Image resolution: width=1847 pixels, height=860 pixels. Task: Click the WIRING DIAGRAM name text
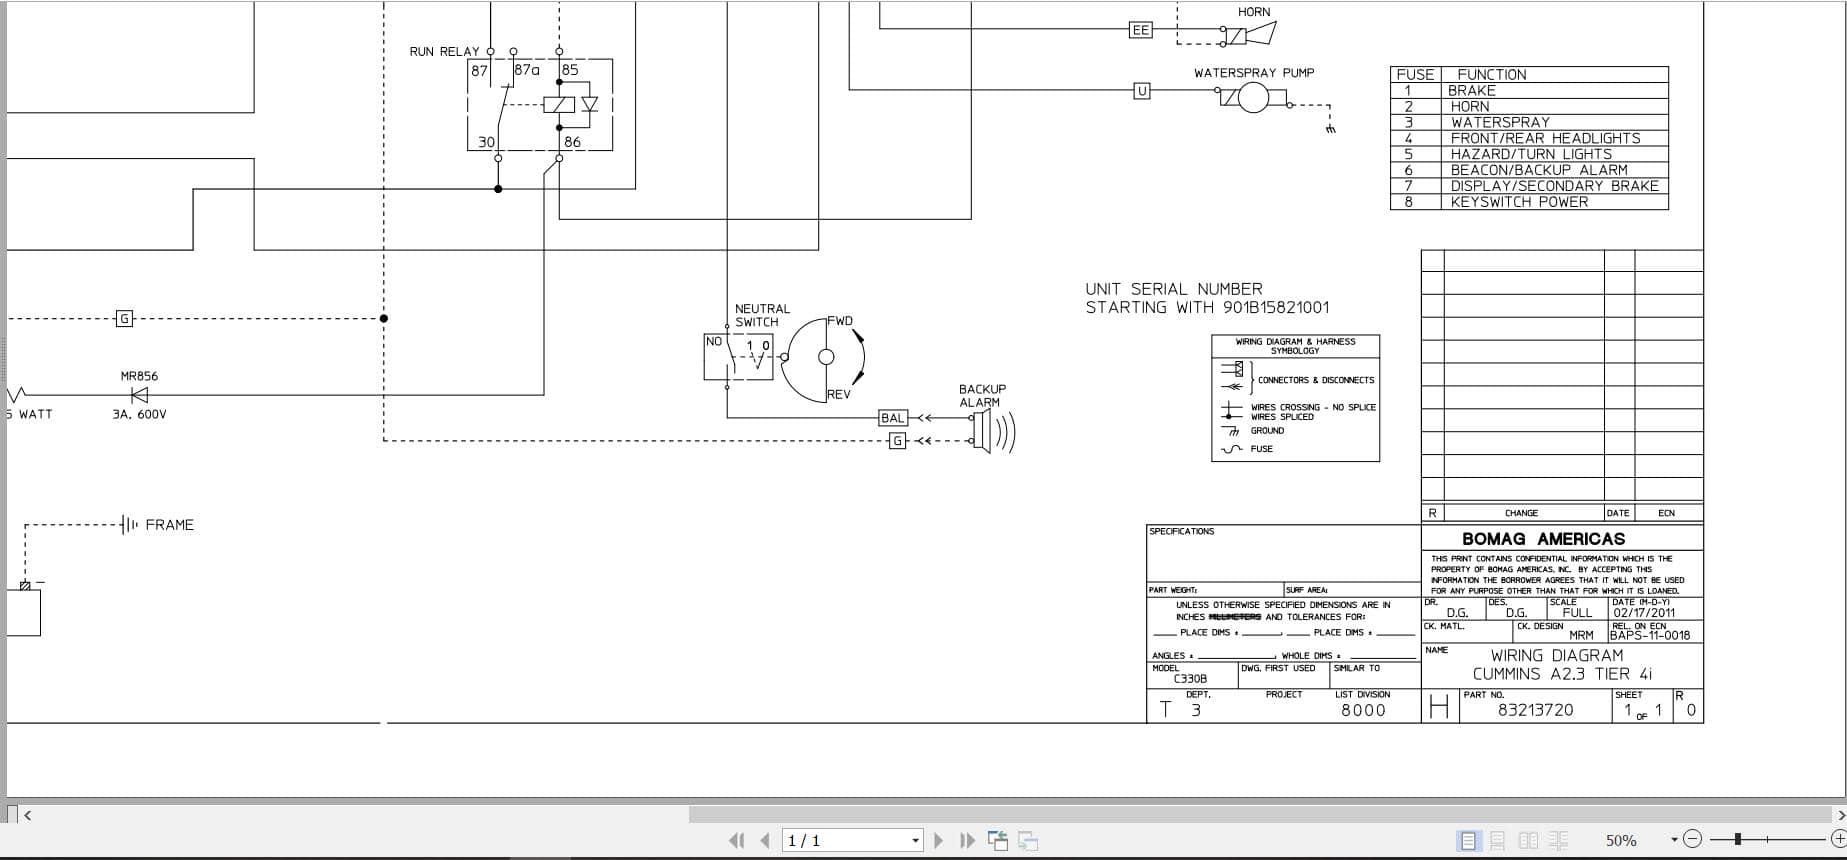(x=1557, y=656)
